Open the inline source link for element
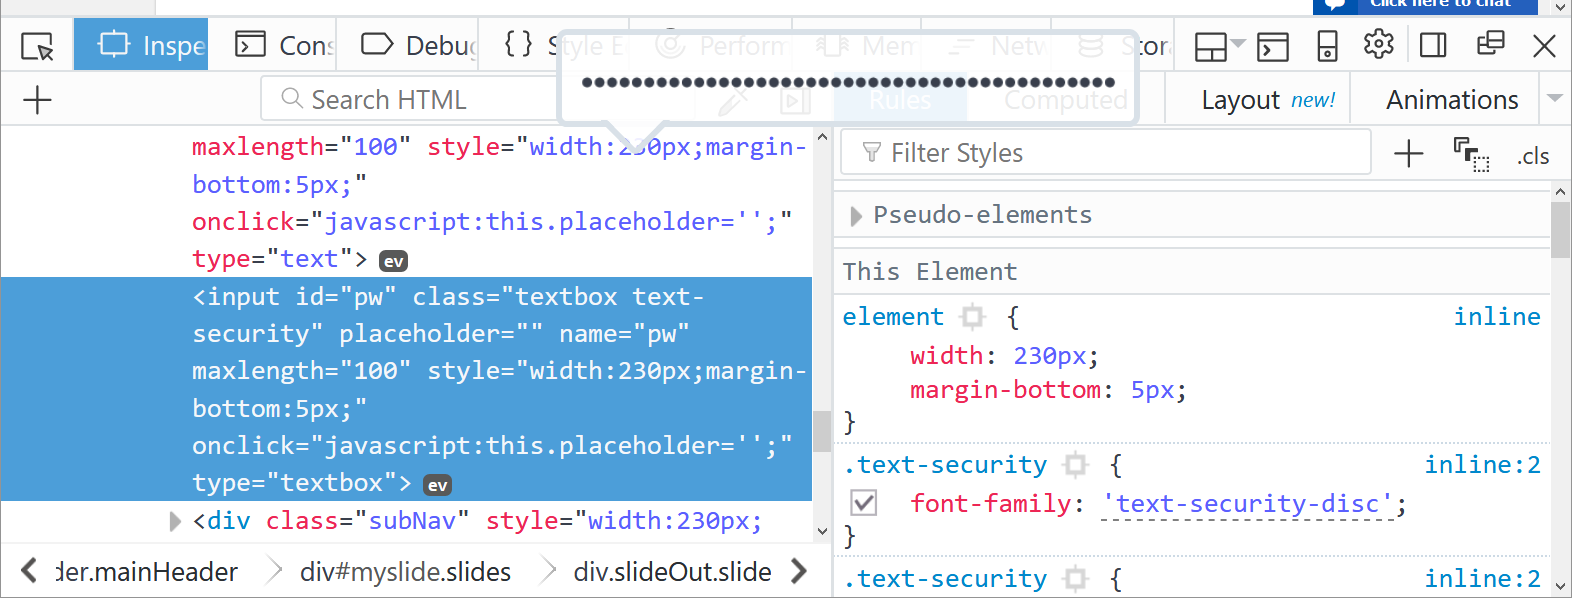 pos(1496,317)
